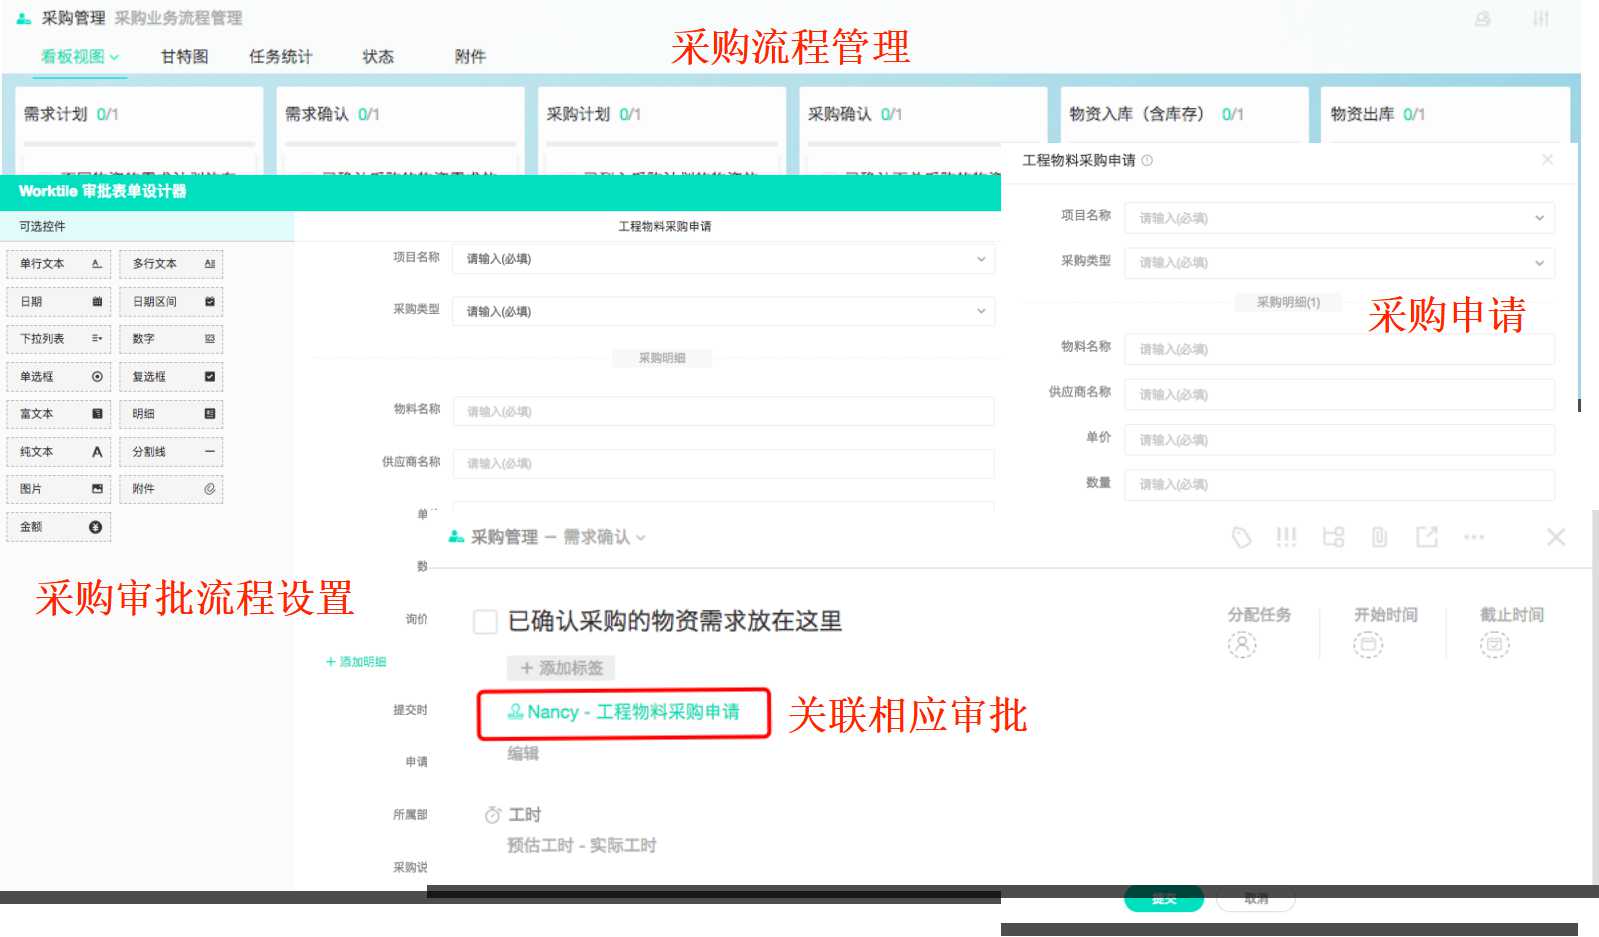Image resolution: width=1599 pixels, height=937 pixels.
Task: Expand 项目名称 dropdown in form designer
Action: coord(981,258)
